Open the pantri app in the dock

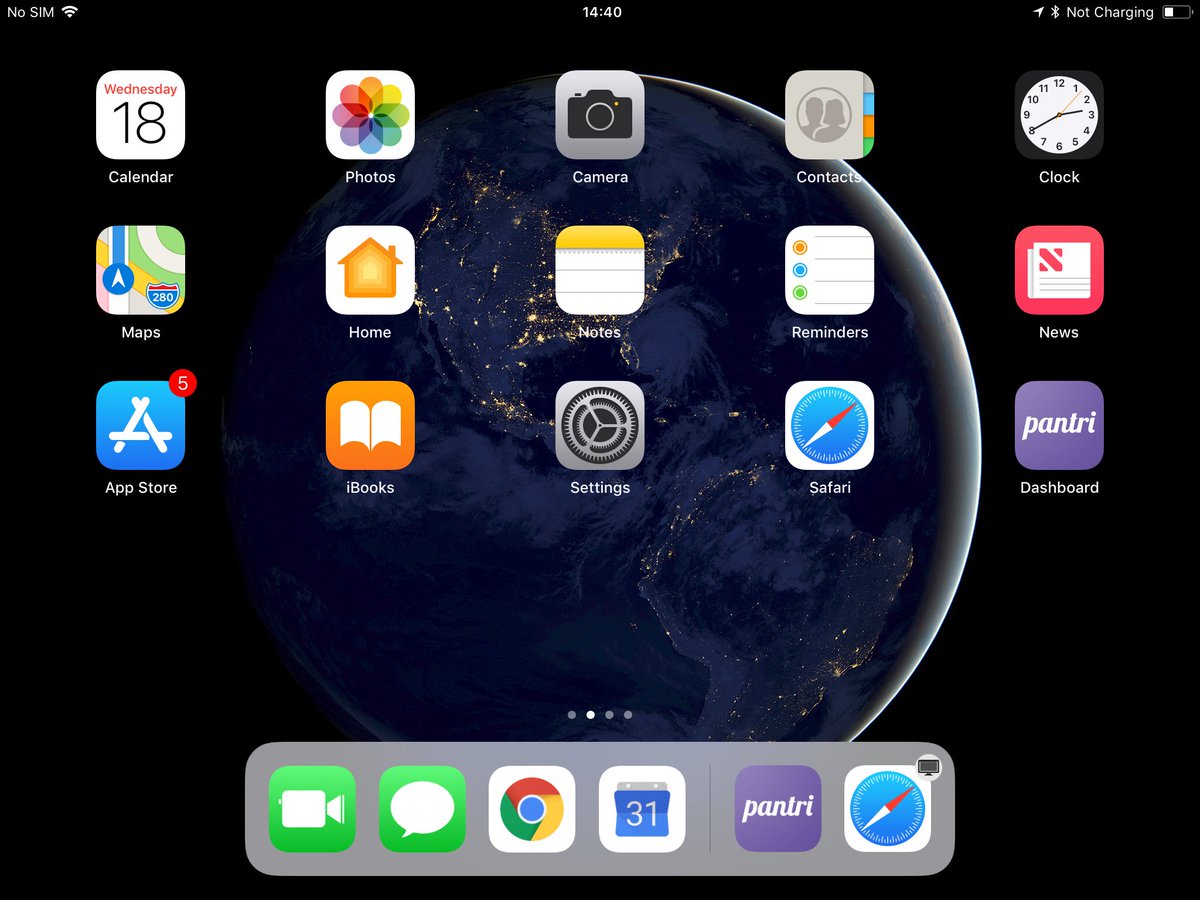[778, 809]
